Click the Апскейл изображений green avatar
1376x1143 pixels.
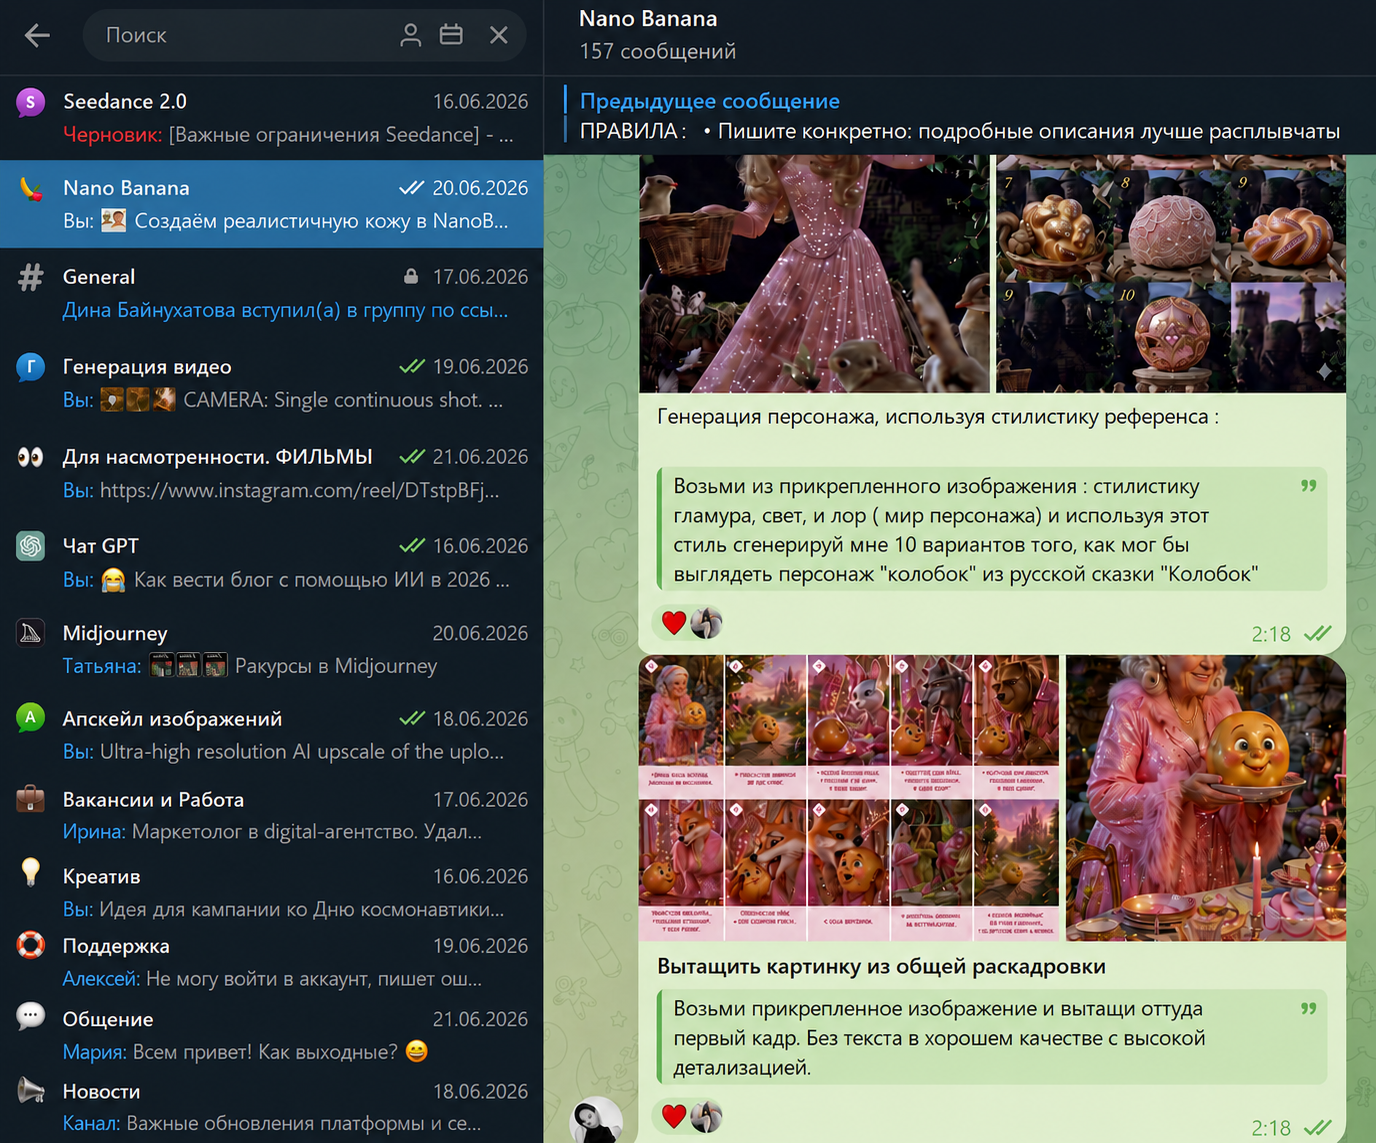click(x=31, y=717)
